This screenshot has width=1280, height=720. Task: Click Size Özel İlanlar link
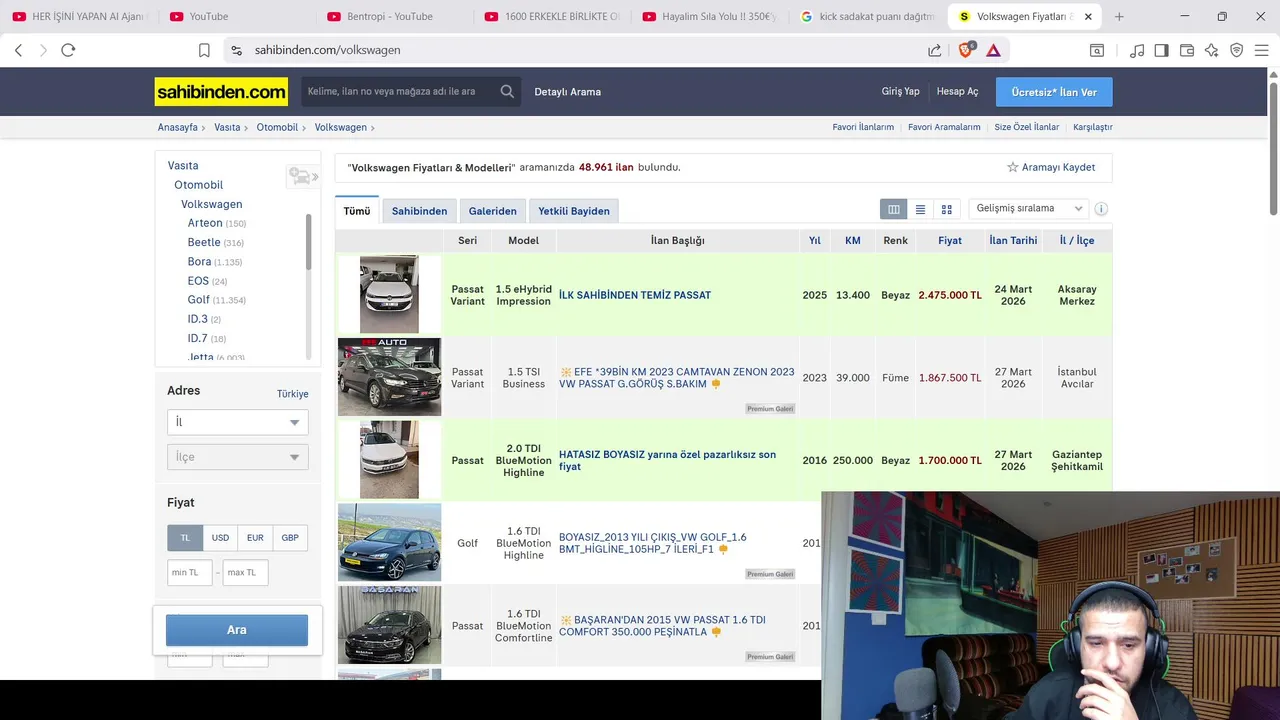tap(1027, 127)
